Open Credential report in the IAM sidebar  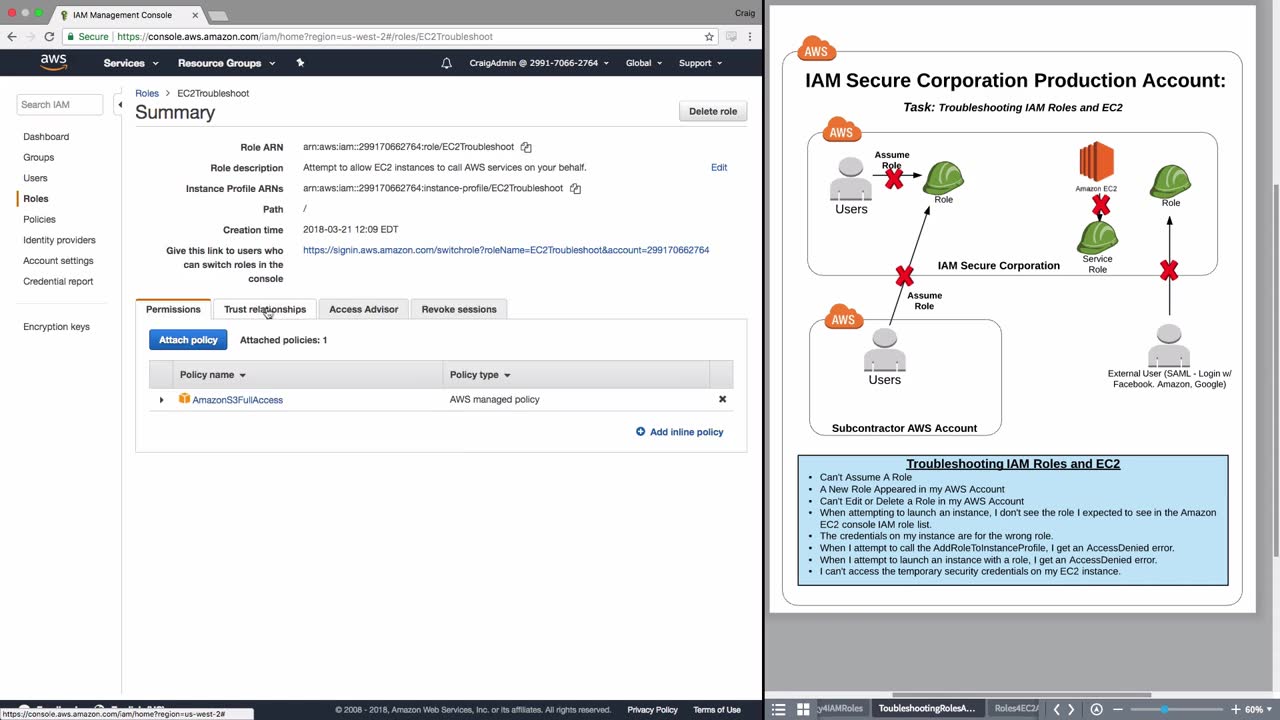[x=58, y=281]
